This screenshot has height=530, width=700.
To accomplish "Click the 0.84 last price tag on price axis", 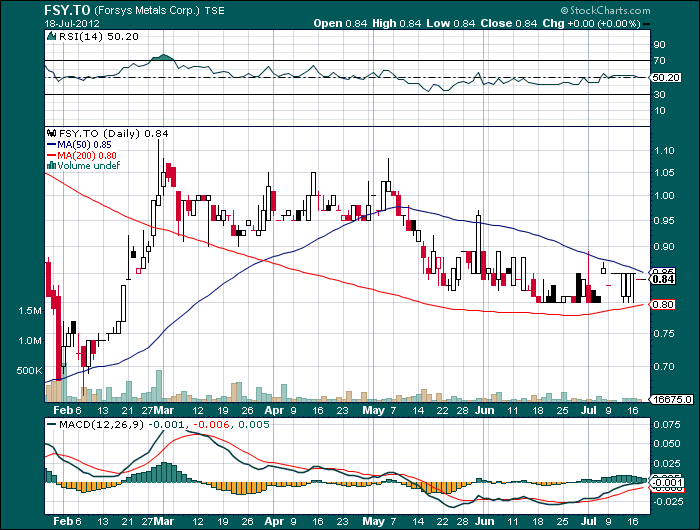I will pyautogui.click(x=663, y=279).
